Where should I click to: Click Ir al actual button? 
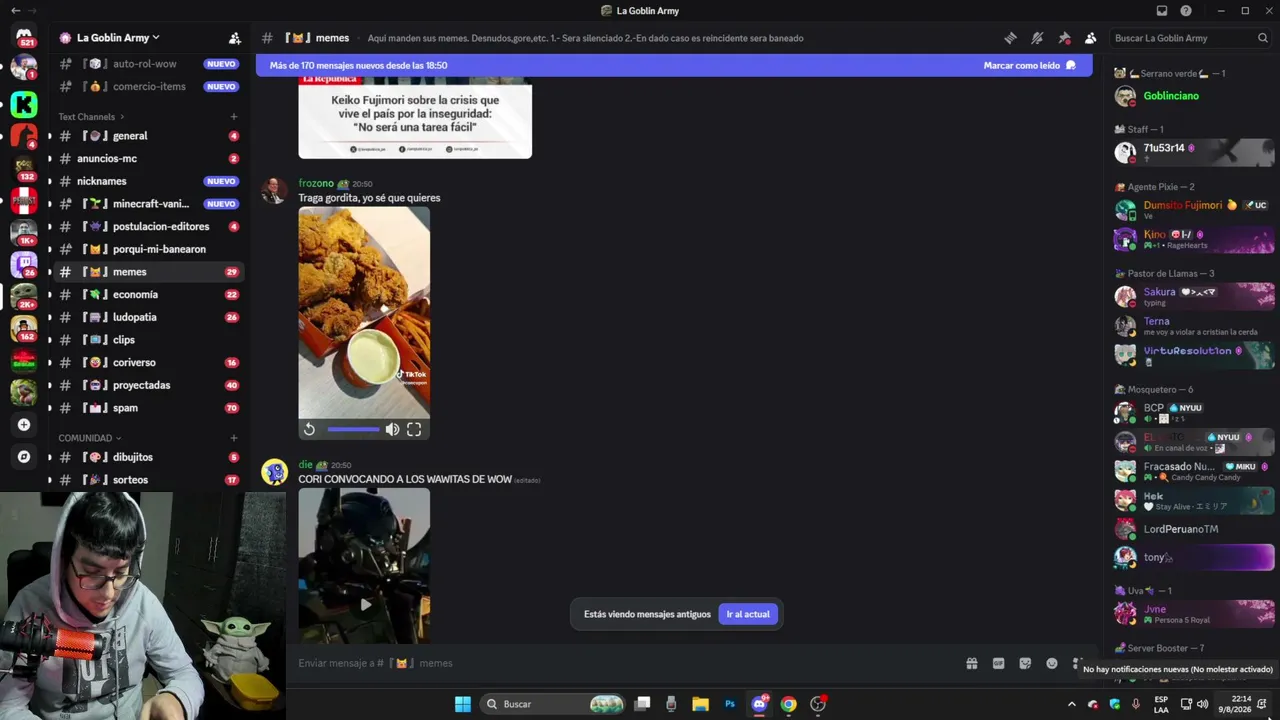click(748, 614)
